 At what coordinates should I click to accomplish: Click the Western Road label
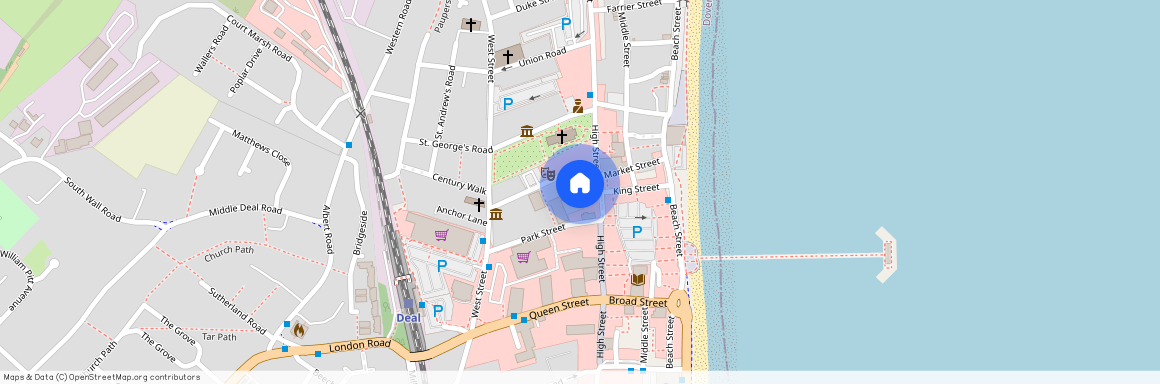coord(398,27)
